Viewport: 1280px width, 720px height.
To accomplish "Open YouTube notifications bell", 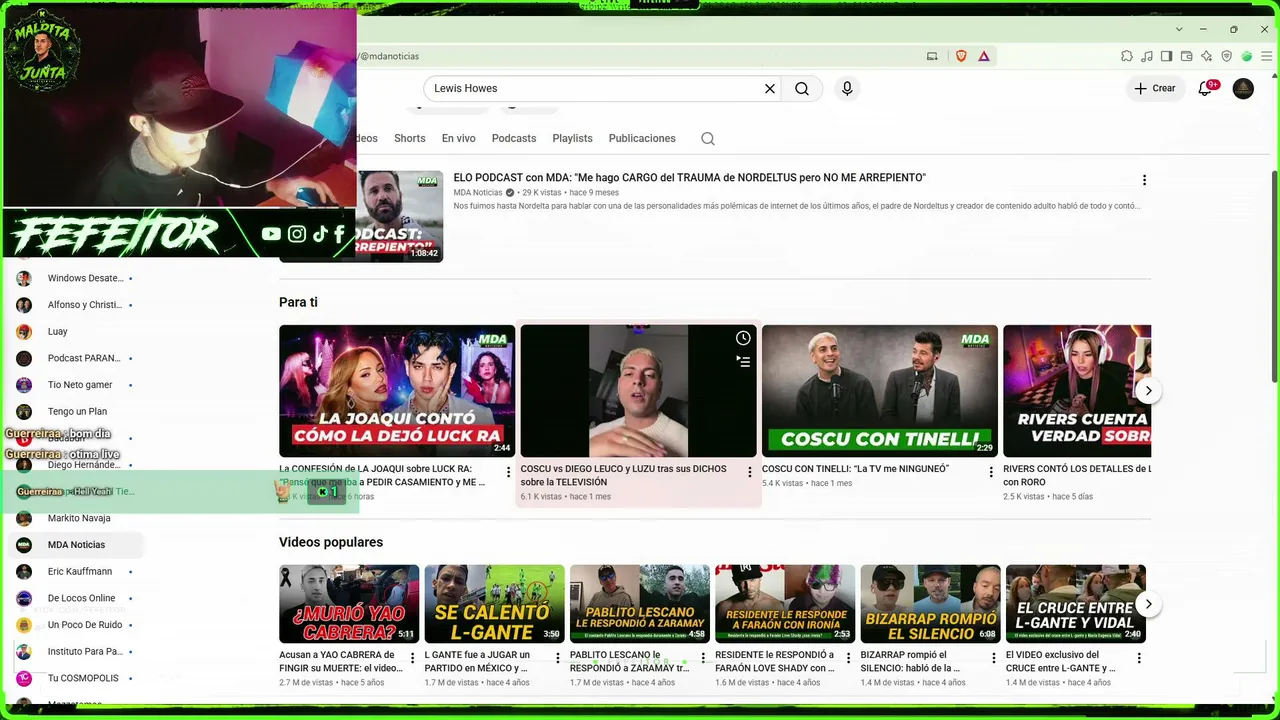I will [1205, 89].
